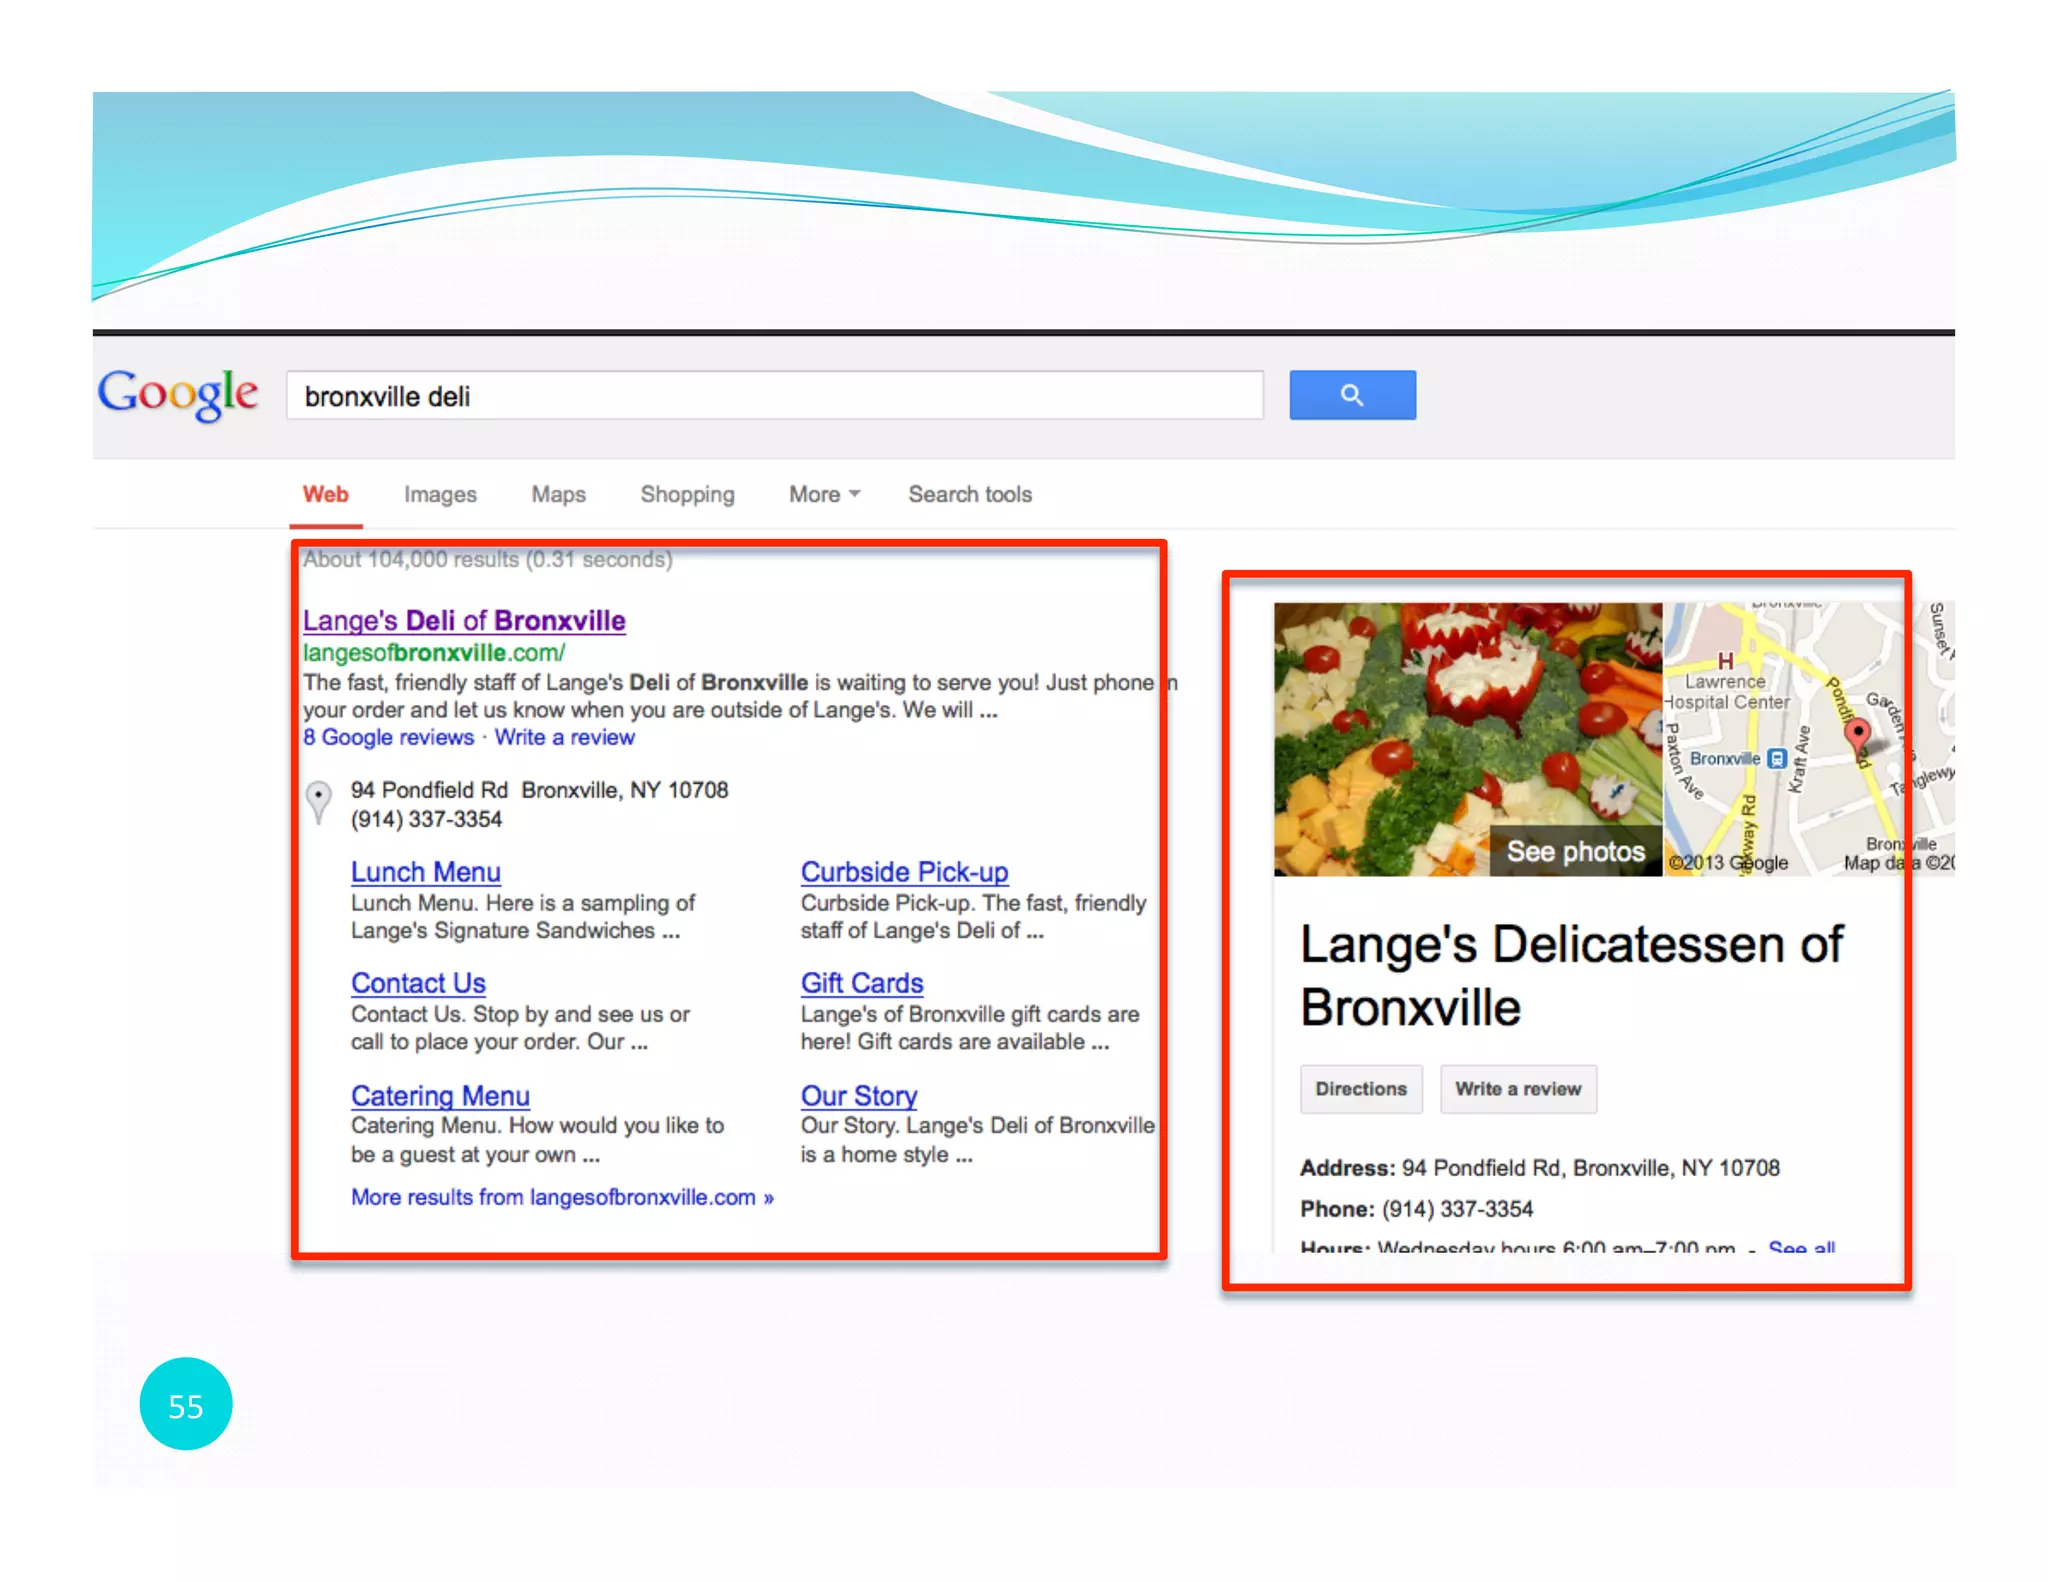This screenshot has height=1582, width=2048.
Task: Click the blue magnifier search button
Action: (x=1351, y=395)
